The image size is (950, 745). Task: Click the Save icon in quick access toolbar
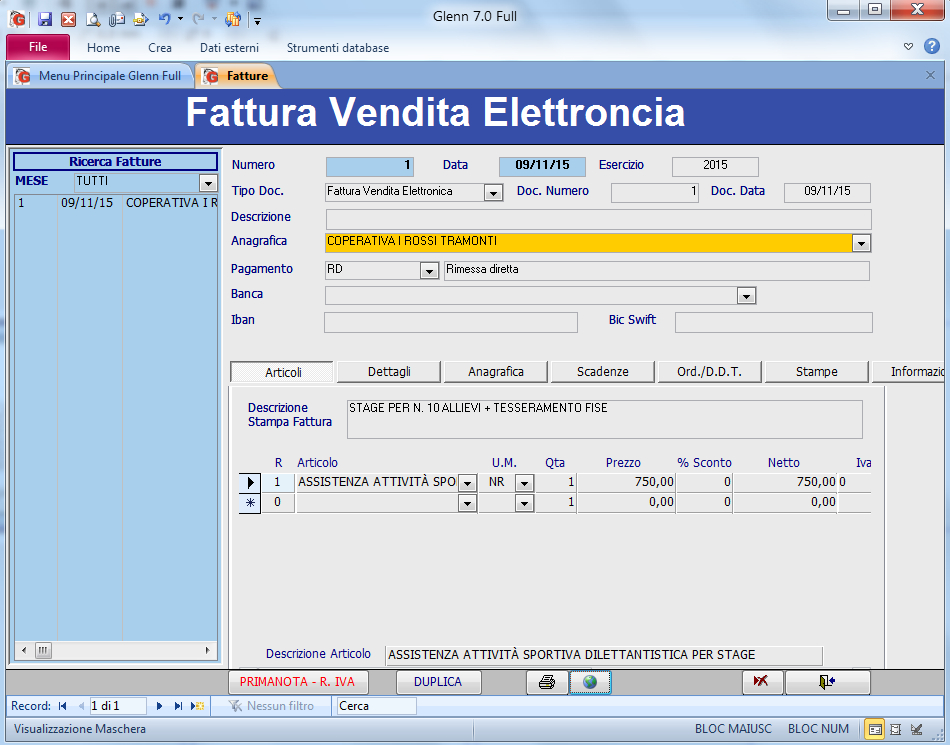tap(44, 19)
